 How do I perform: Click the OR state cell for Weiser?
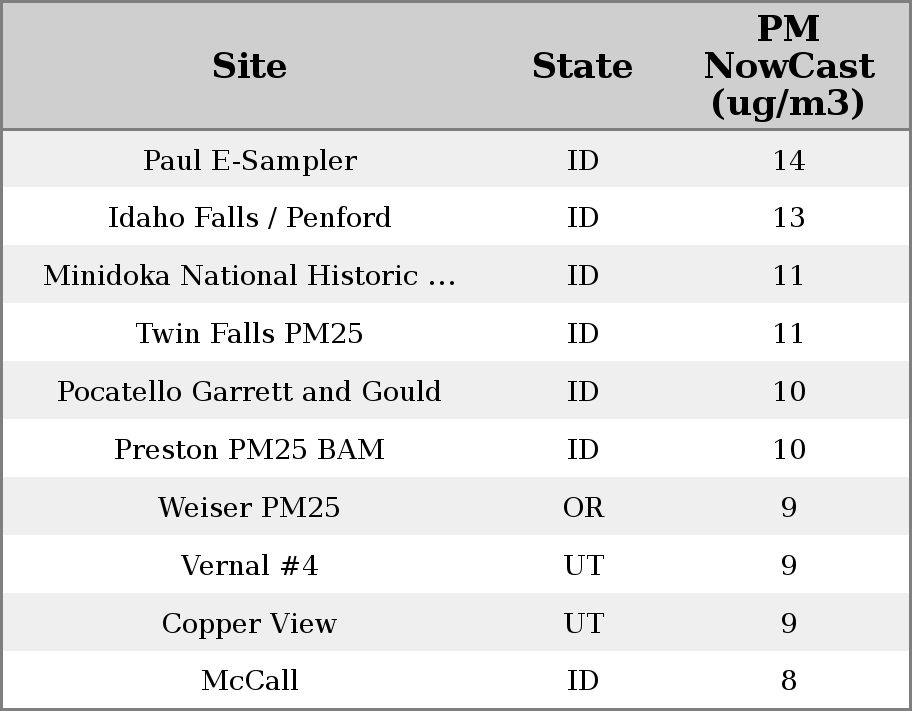click(x=583, y=508)
